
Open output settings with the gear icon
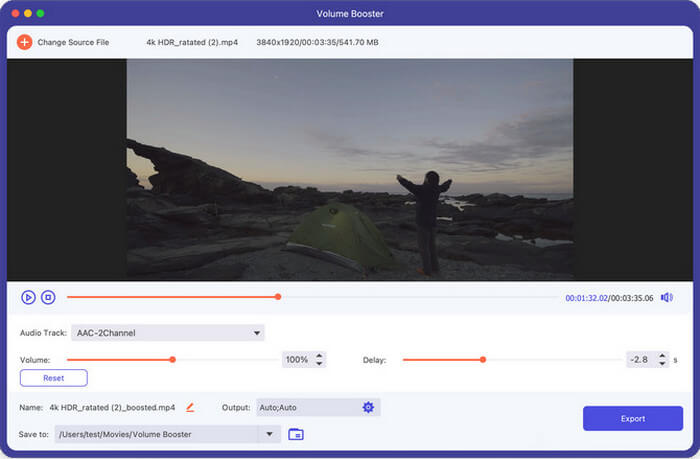pos(368,407)
